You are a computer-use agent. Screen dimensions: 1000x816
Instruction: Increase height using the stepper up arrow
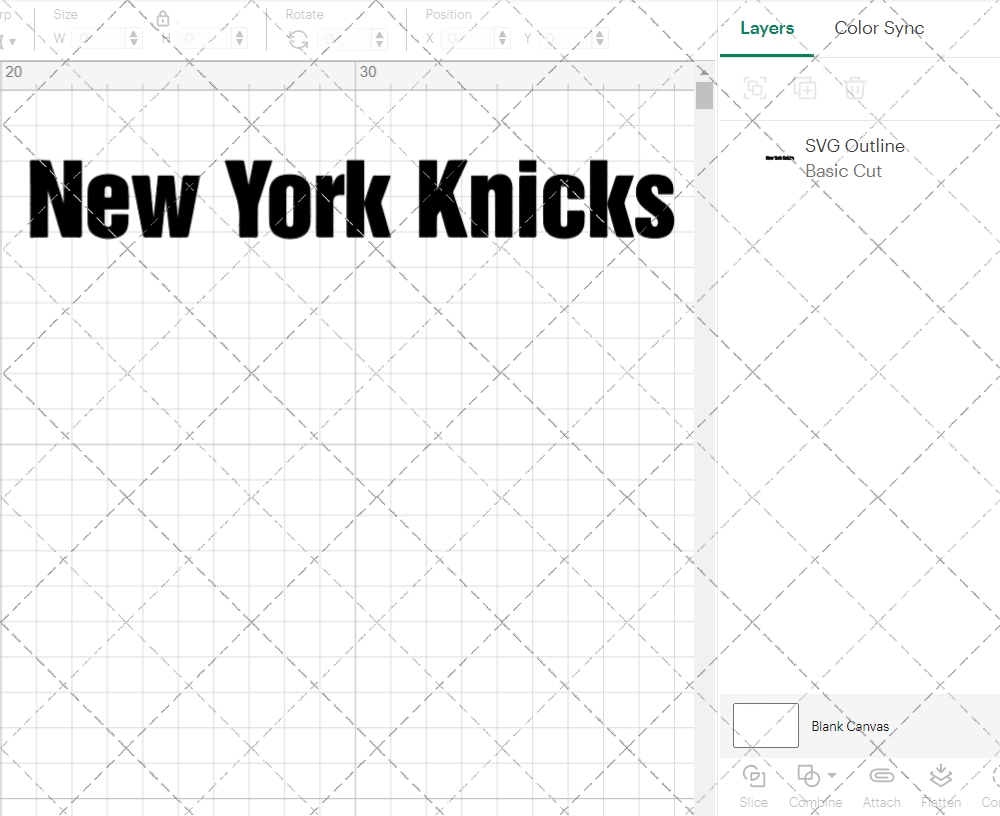[238, 33]
